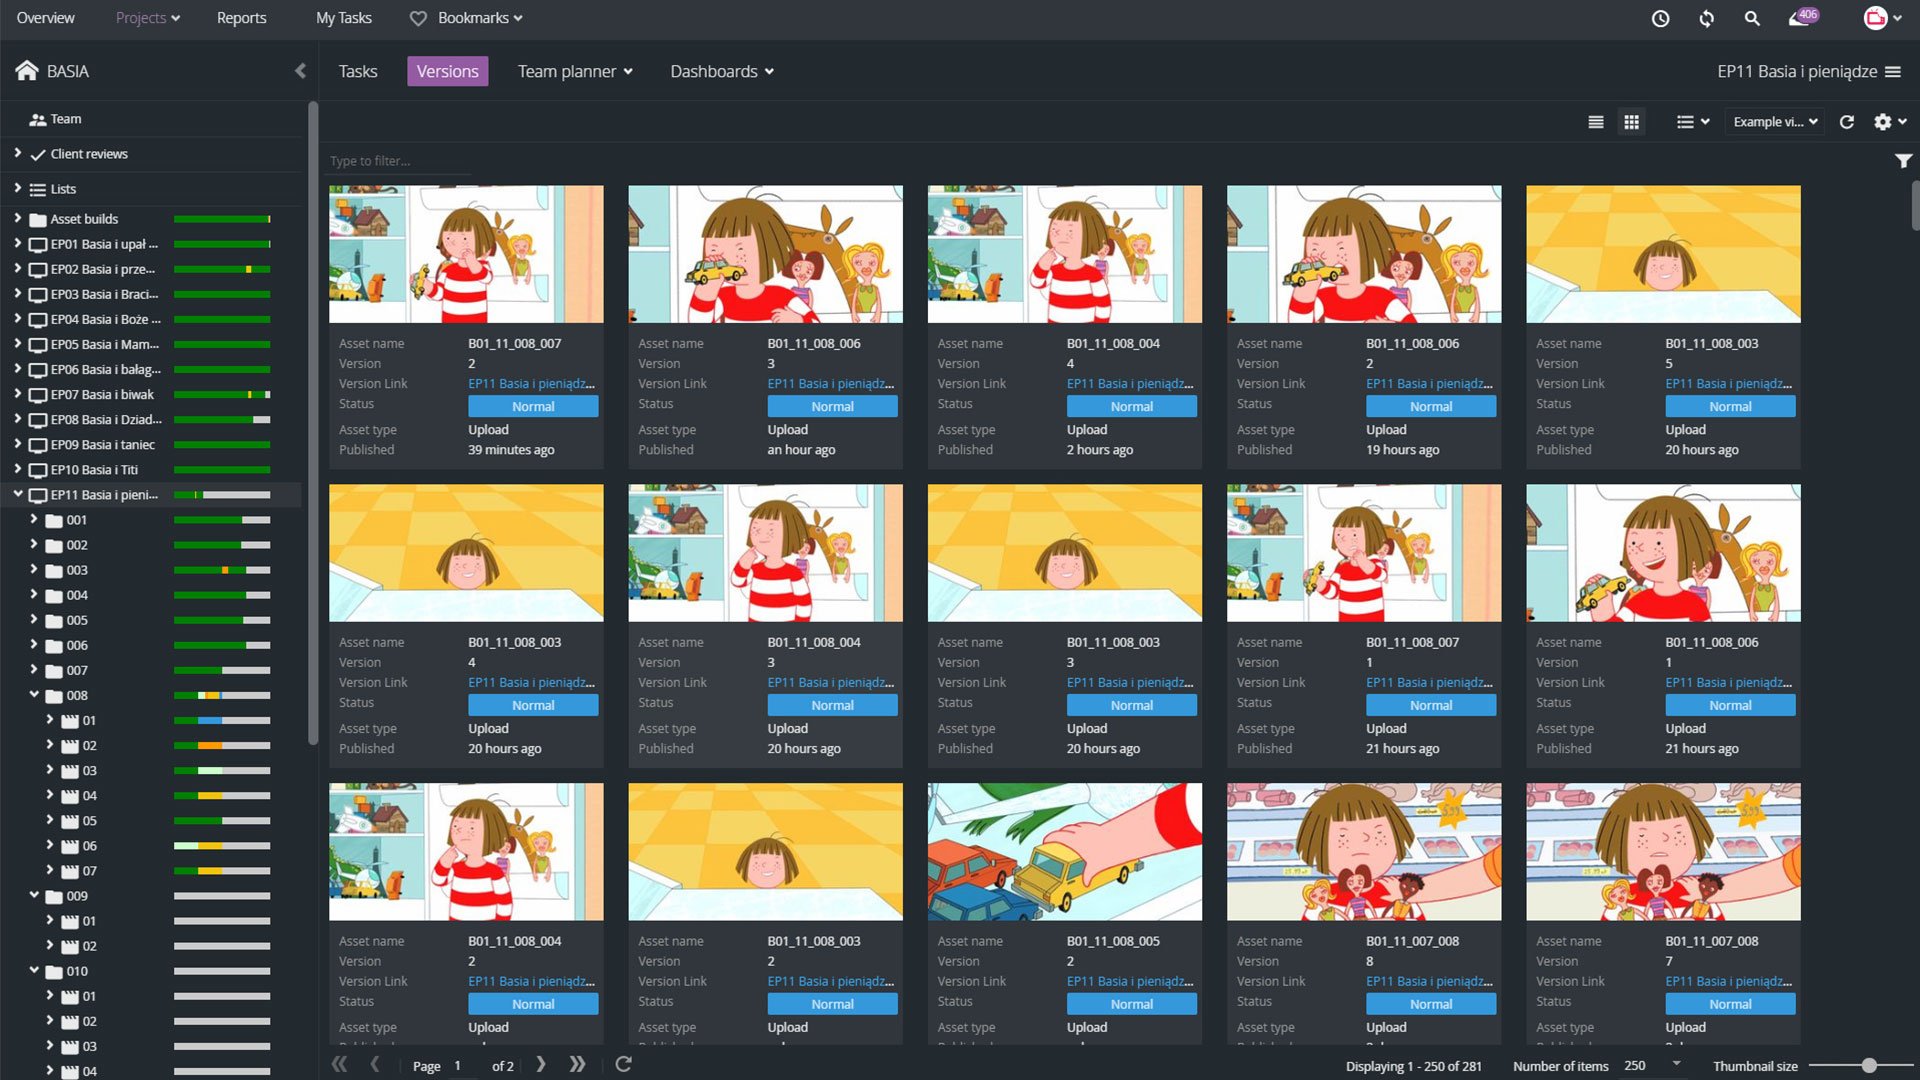Screen dimensions: 1920x1080
Task: Go to the next page
Action: click(x=541, y=1065)
